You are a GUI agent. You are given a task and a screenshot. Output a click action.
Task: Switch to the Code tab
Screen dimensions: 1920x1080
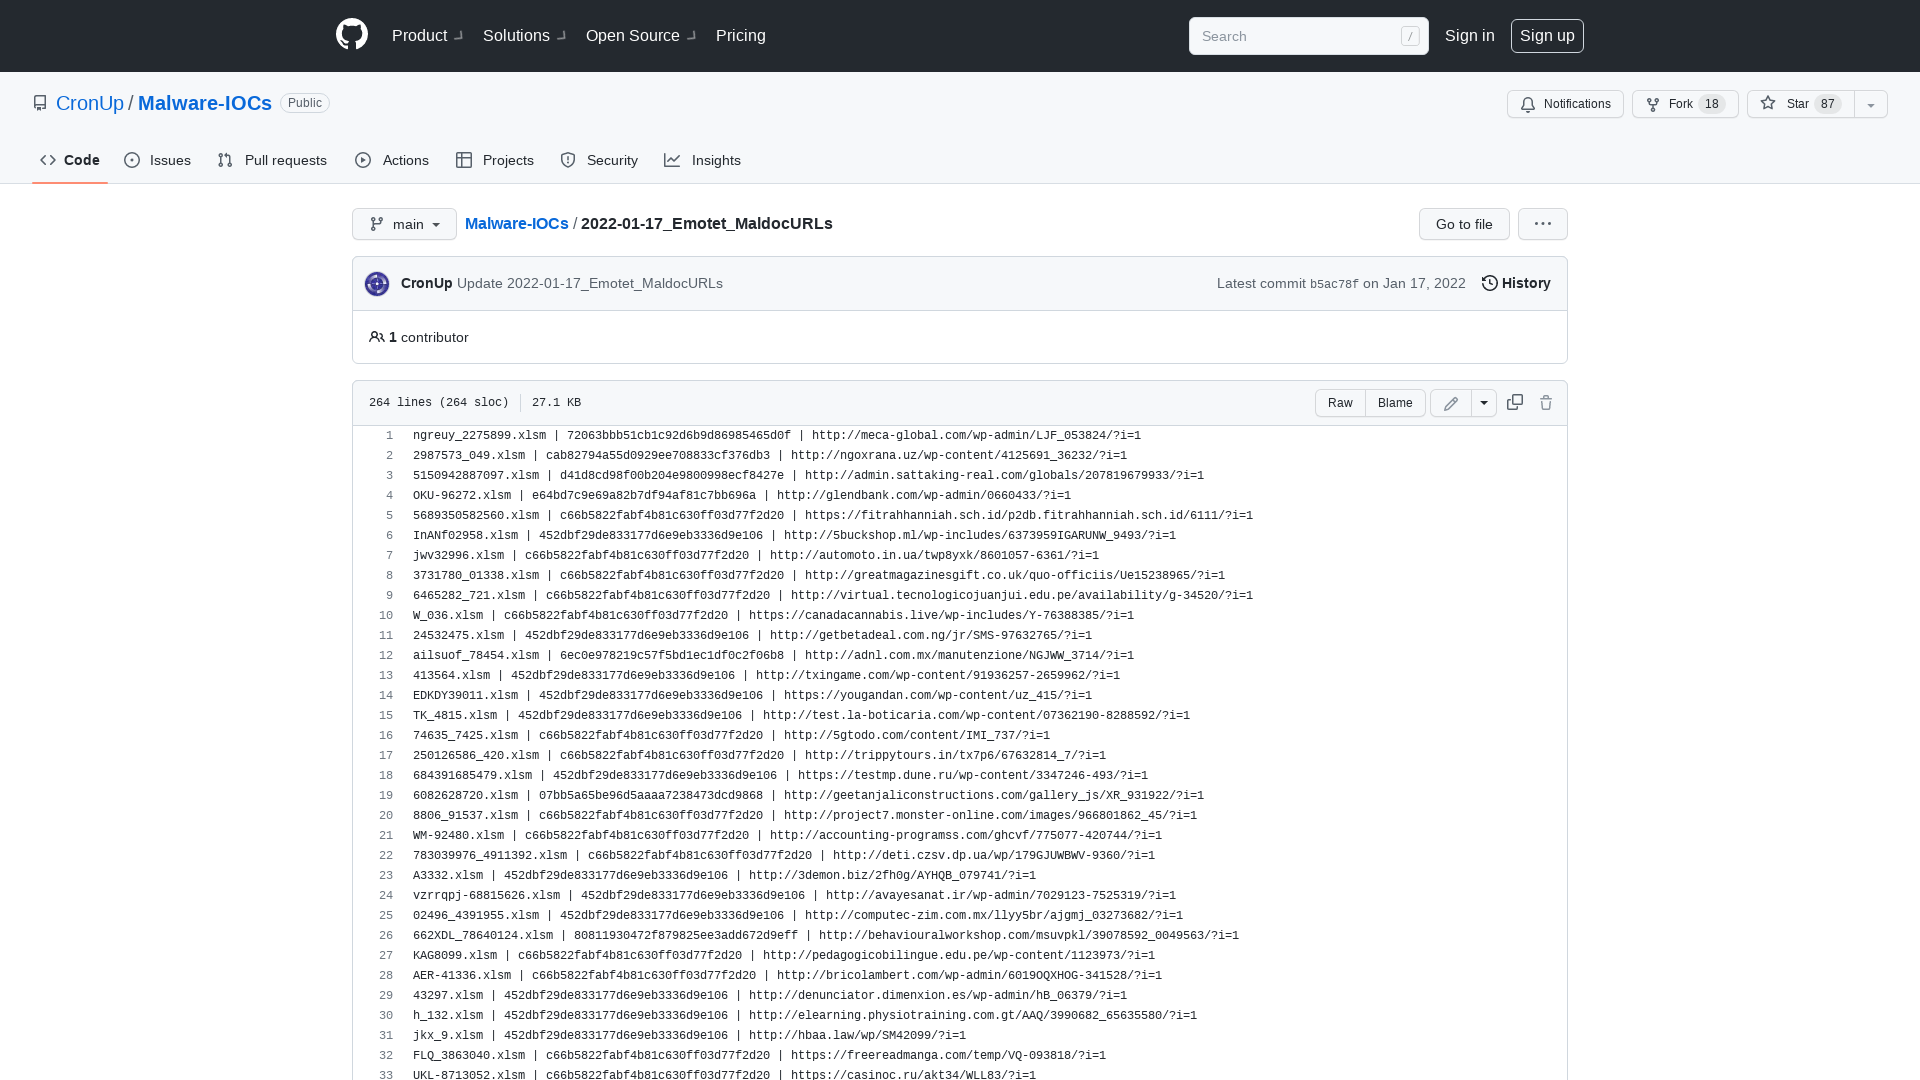coord(70,160)
